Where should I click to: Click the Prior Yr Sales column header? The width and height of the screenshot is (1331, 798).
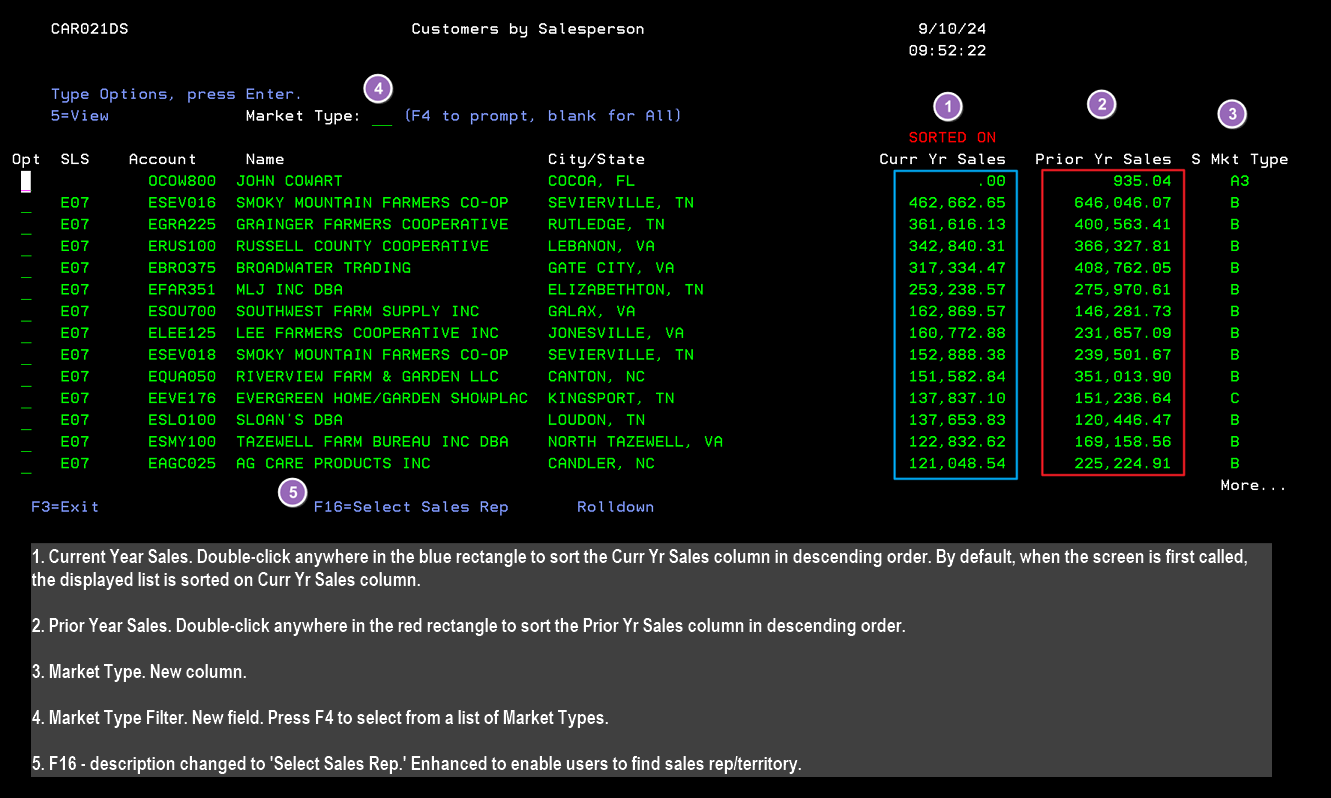1102,159
